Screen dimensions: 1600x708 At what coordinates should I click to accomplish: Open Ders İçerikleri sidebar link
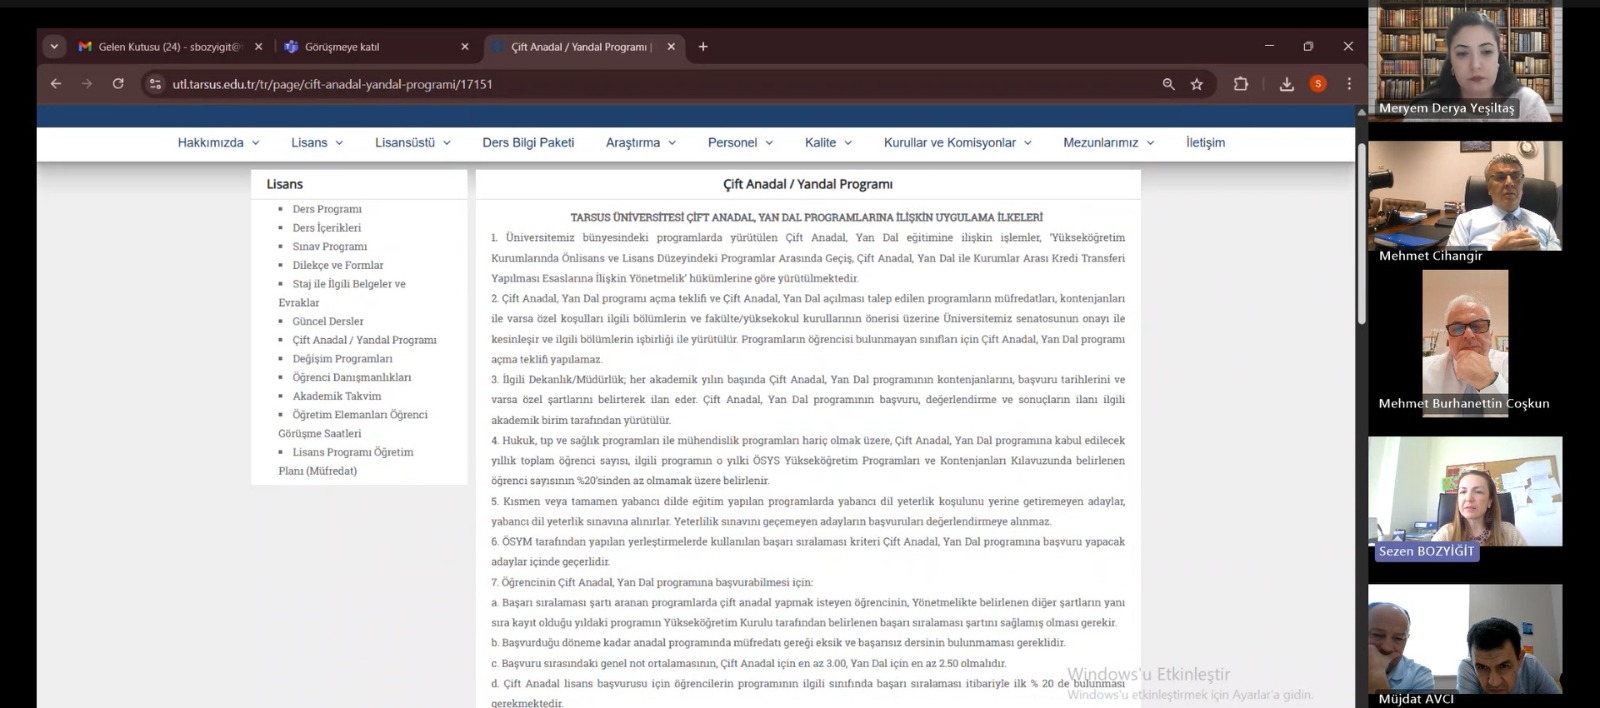[x=326, y=228]
